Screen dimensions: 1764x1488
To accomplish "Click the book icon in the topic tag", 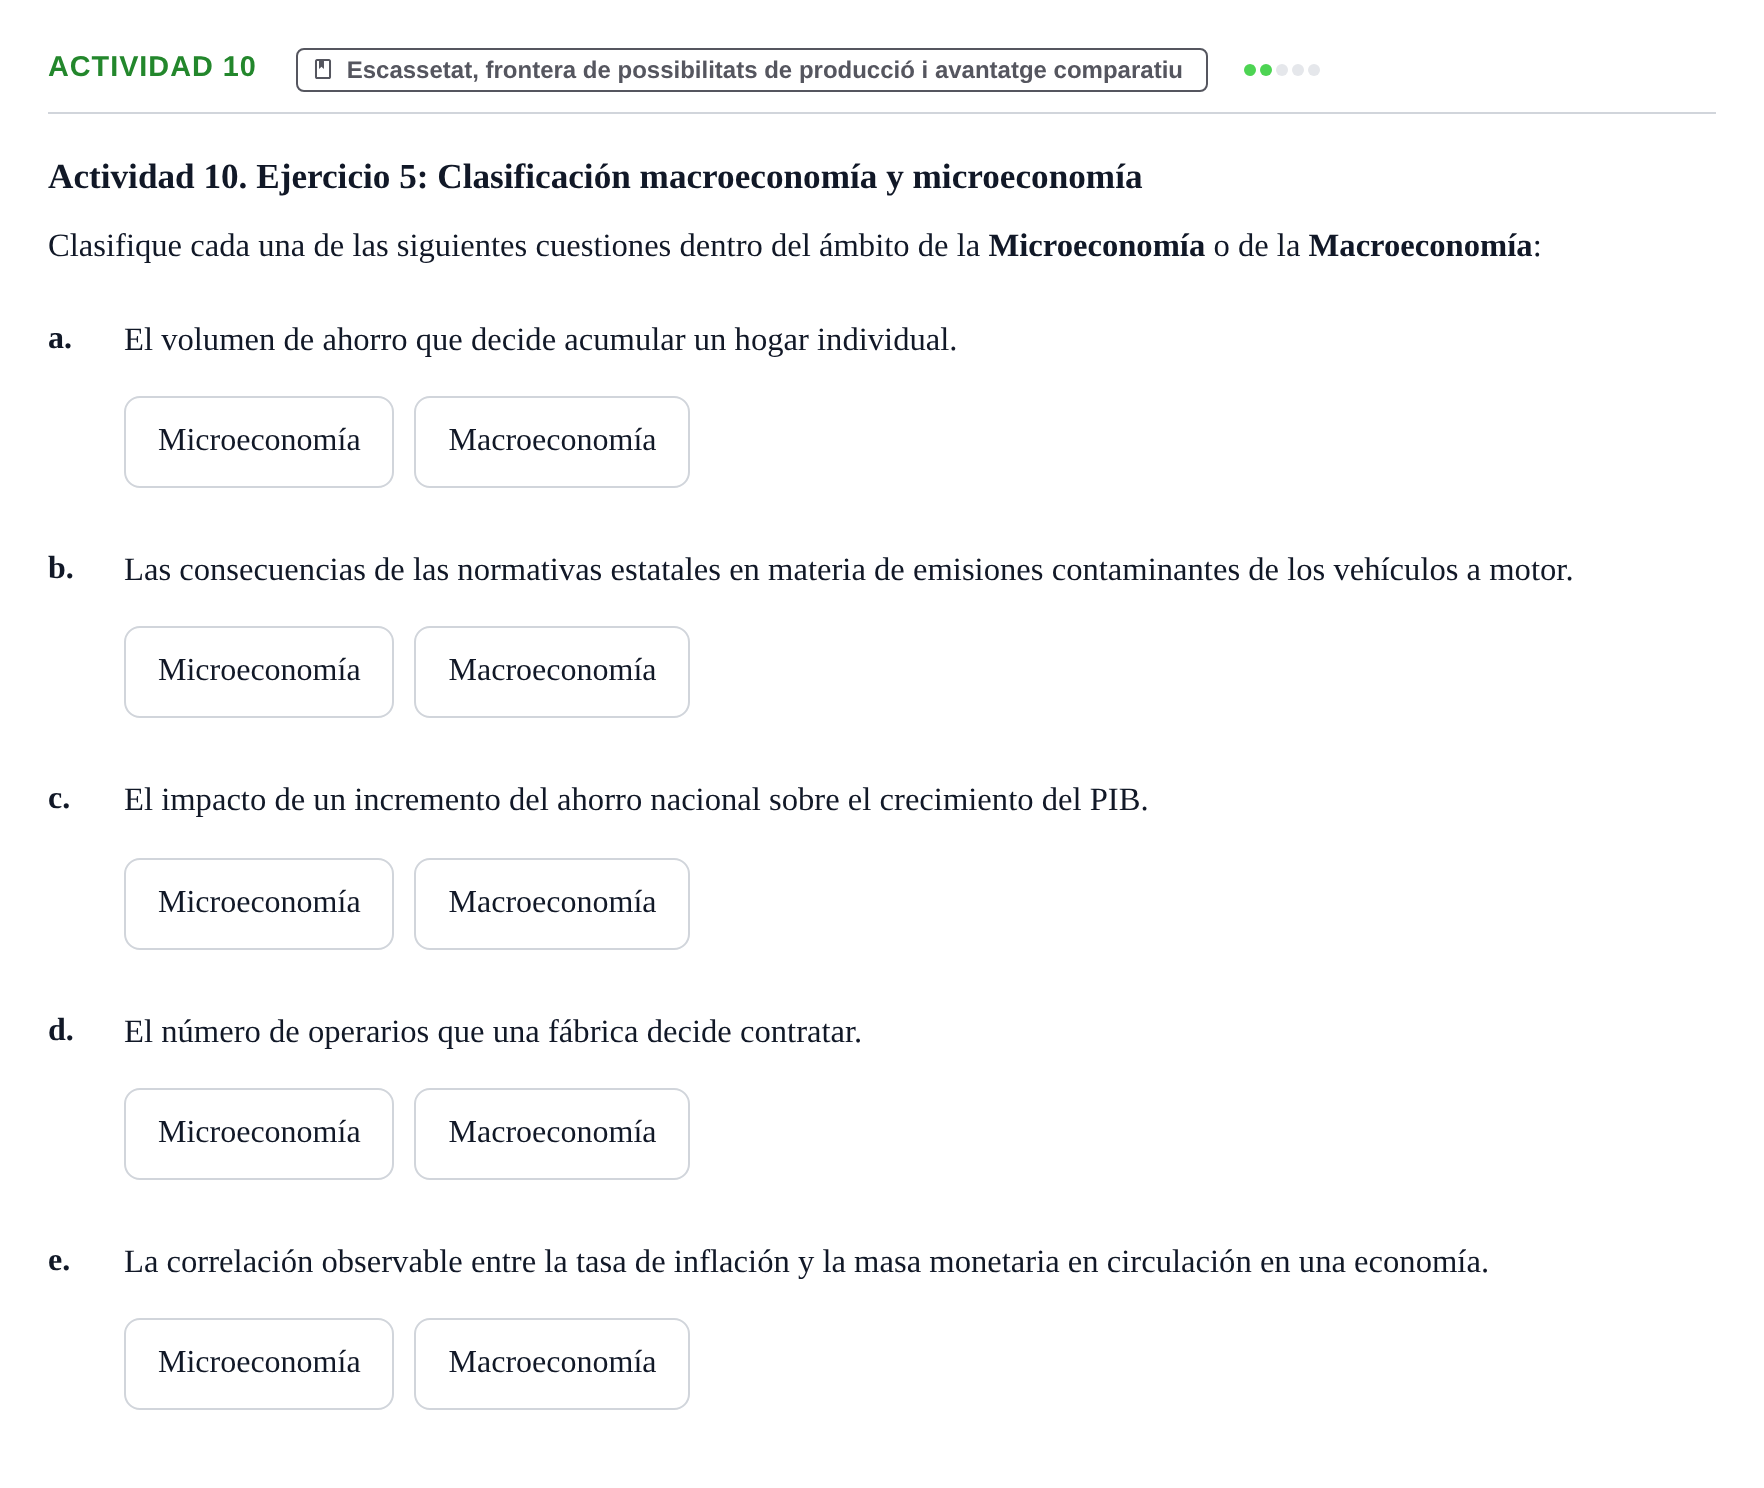I will tap(323, 69).
